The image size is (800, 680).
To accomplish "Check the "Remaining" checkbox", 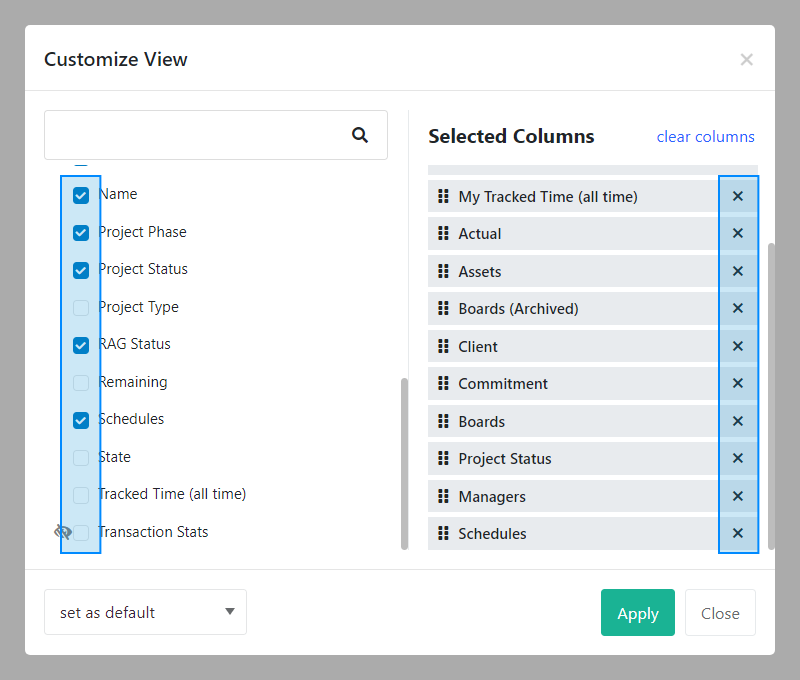I will point(80,382).
